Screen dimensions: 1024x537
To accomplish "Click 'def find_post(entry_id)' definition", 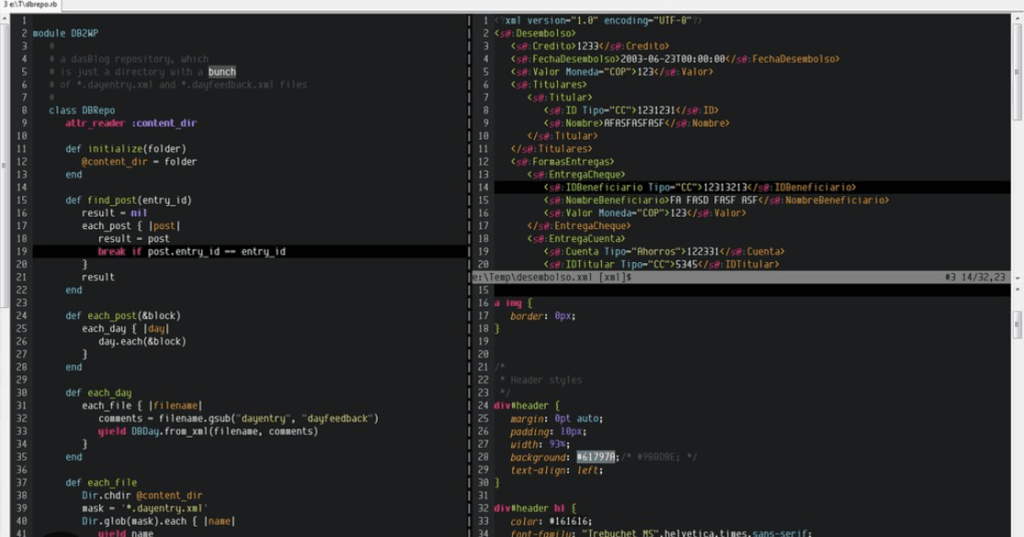I will click(128, 200).
